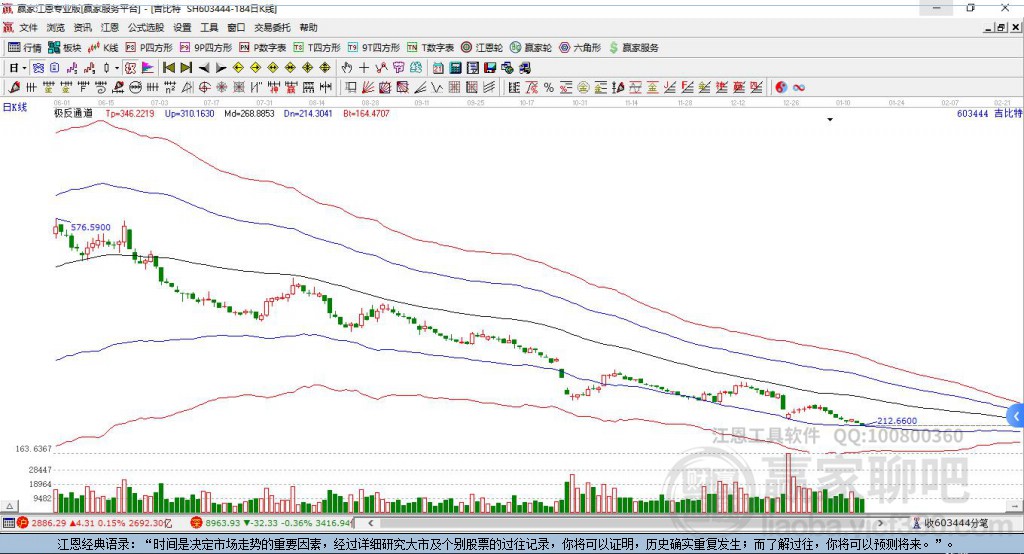Click the 603444 吉比特 stock label
Viewport: 1024px width, 554px height.
[989, 114]
